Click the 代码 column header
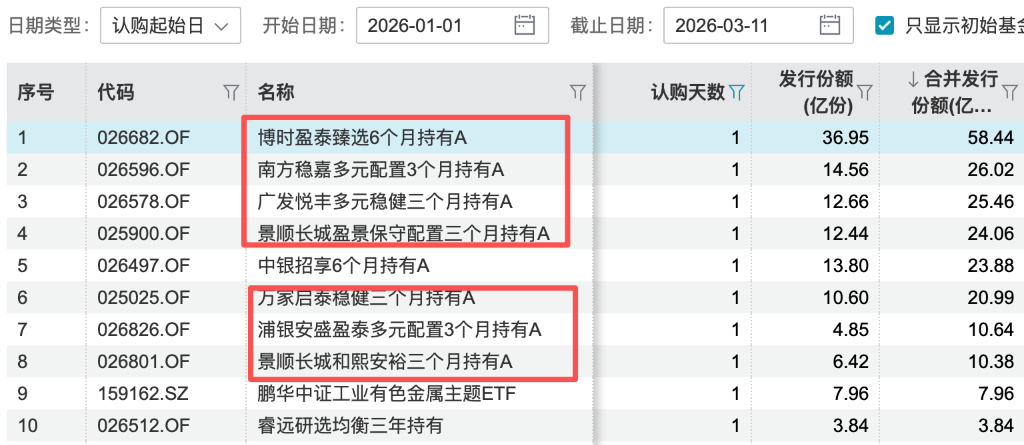The height and width of the screenshot is (445, 1024). tap(116, 92)
